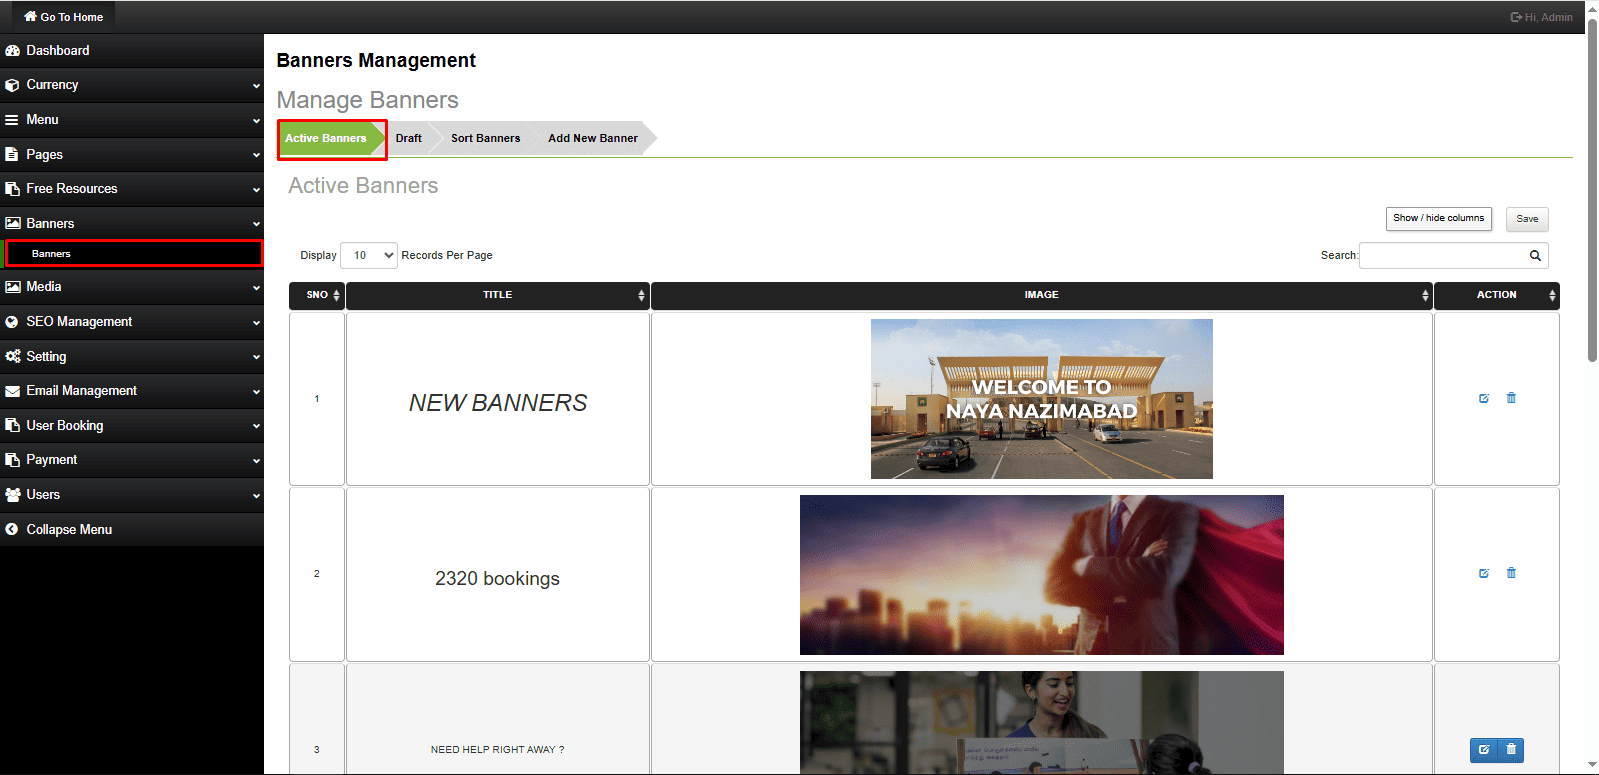Viewport: 1599px width, 775px height.
Task: Expand the Users section chevron
Action: coord(256,496)
